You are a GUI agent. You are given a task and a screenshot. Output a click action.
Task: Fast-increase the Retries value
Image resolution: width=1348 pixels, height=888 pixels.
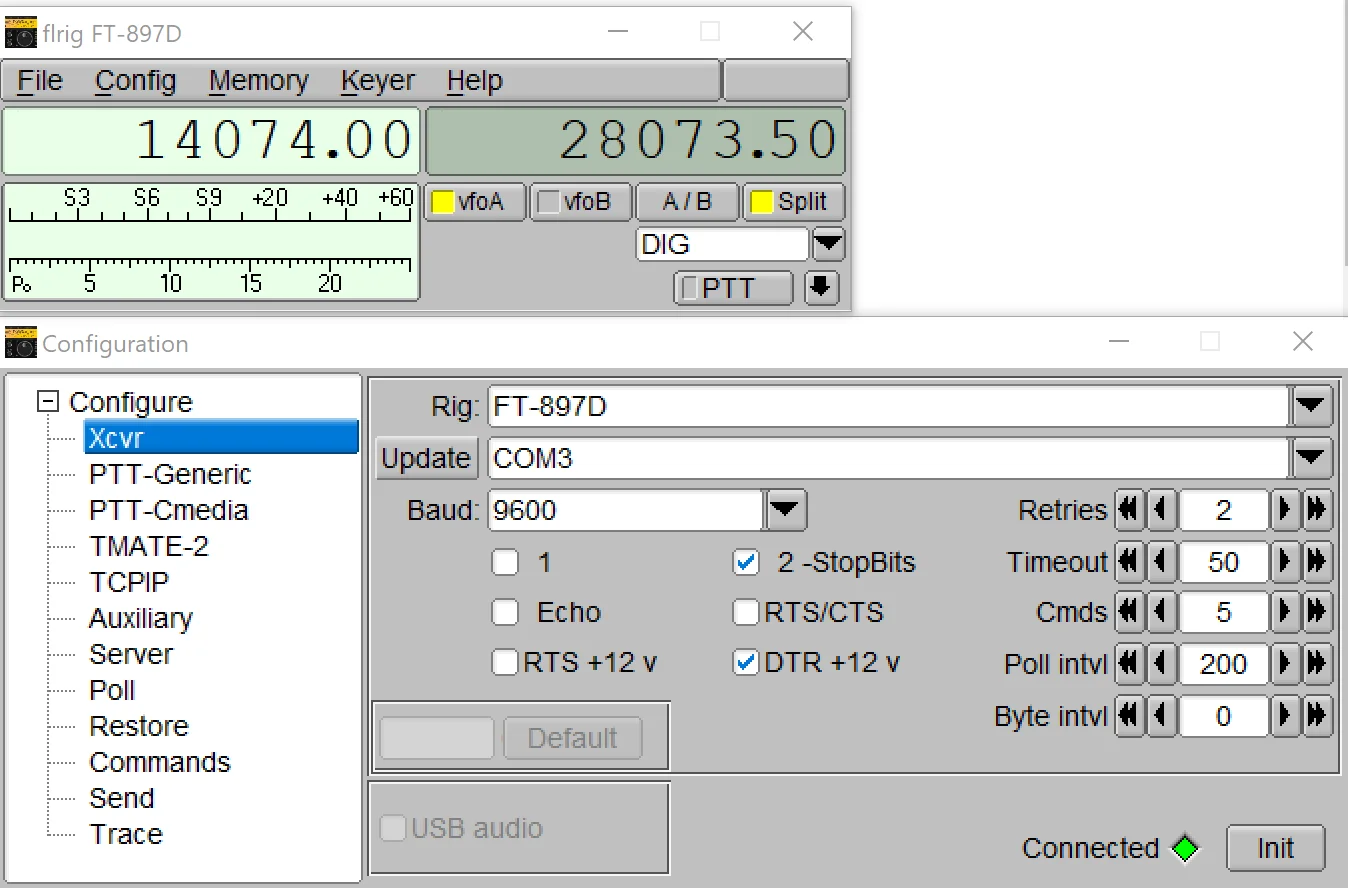click(x=1317, y=511)
